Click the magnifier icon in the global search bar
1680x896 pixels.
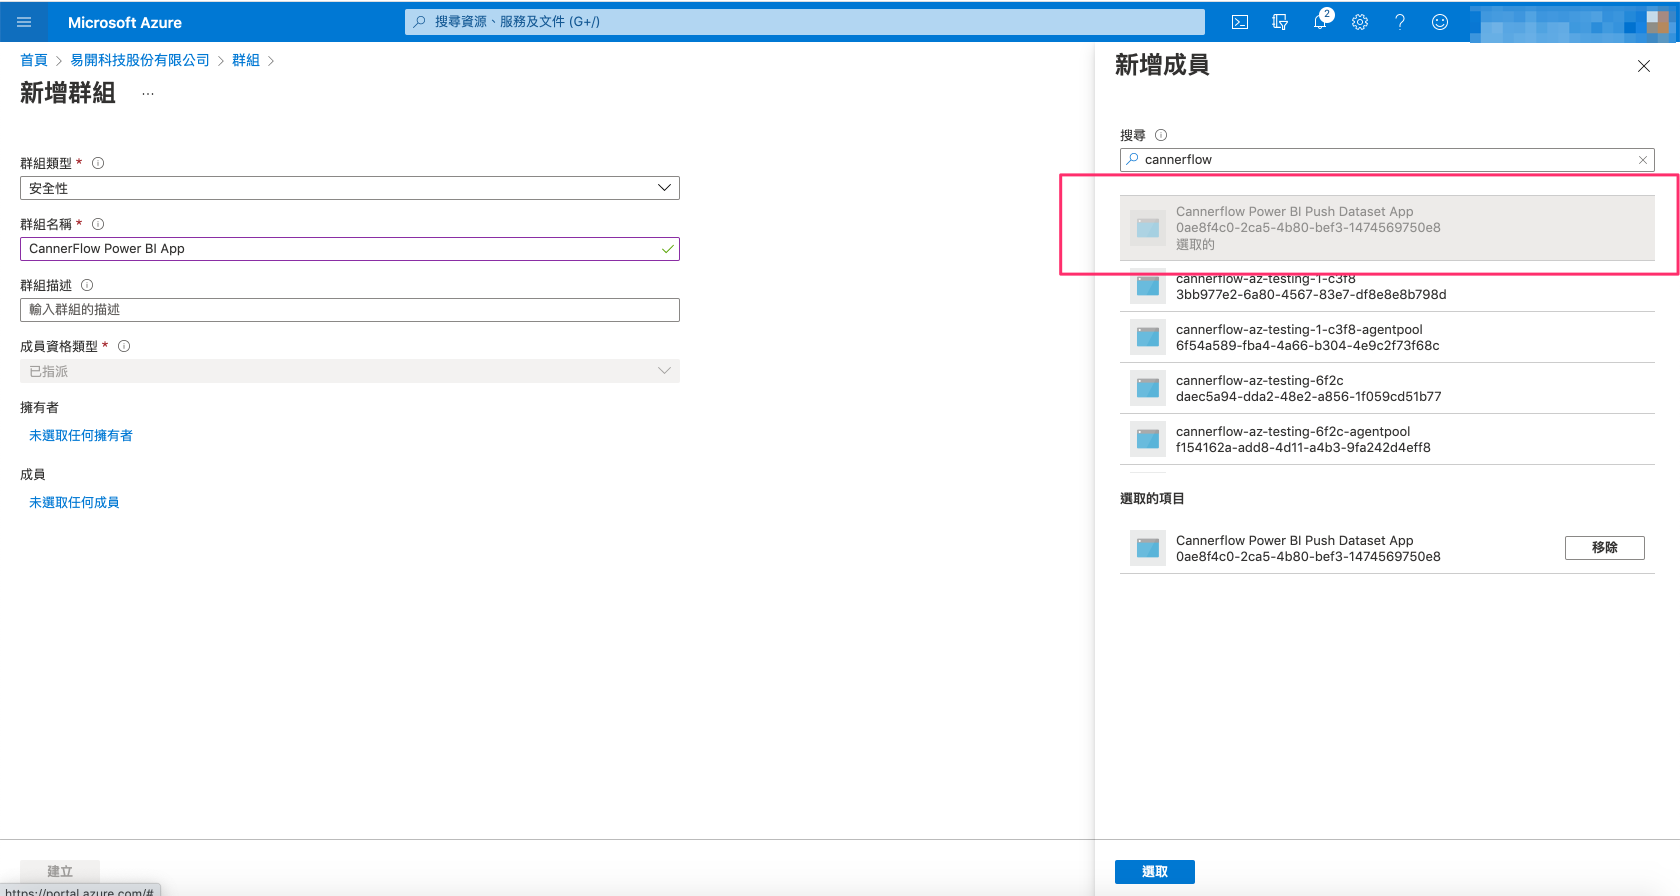coord(420,21)
